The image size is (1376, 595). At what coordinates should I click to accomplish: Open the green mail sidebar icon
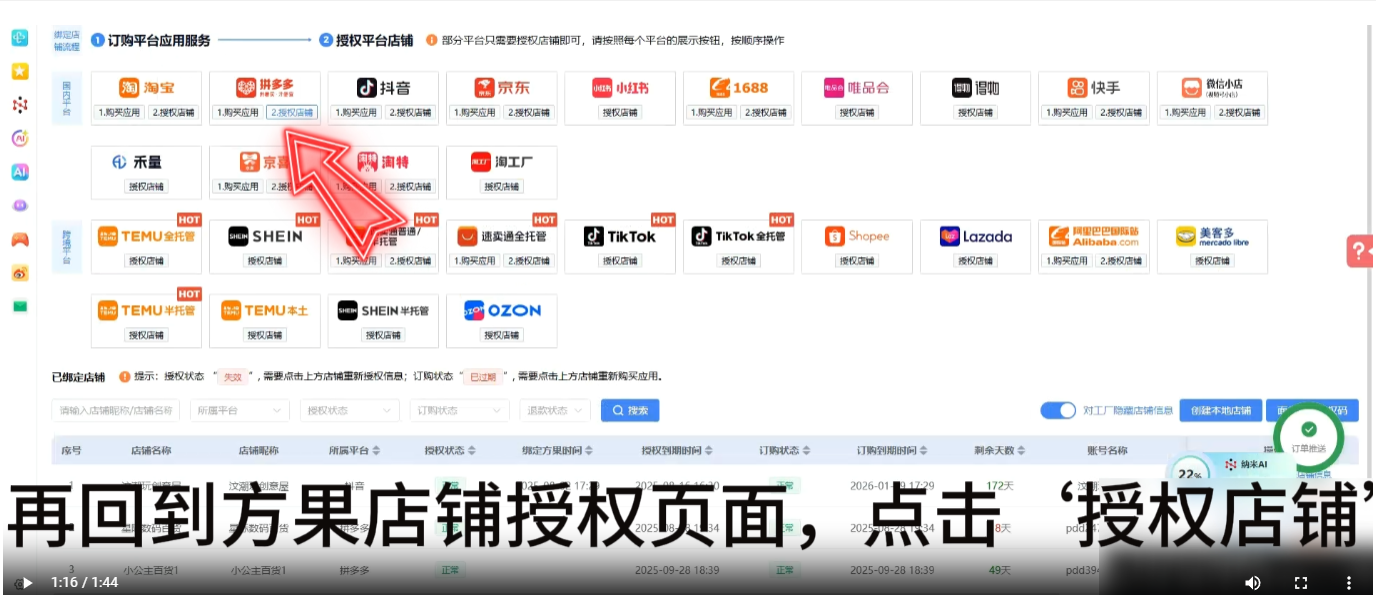(x=20, y=306)
